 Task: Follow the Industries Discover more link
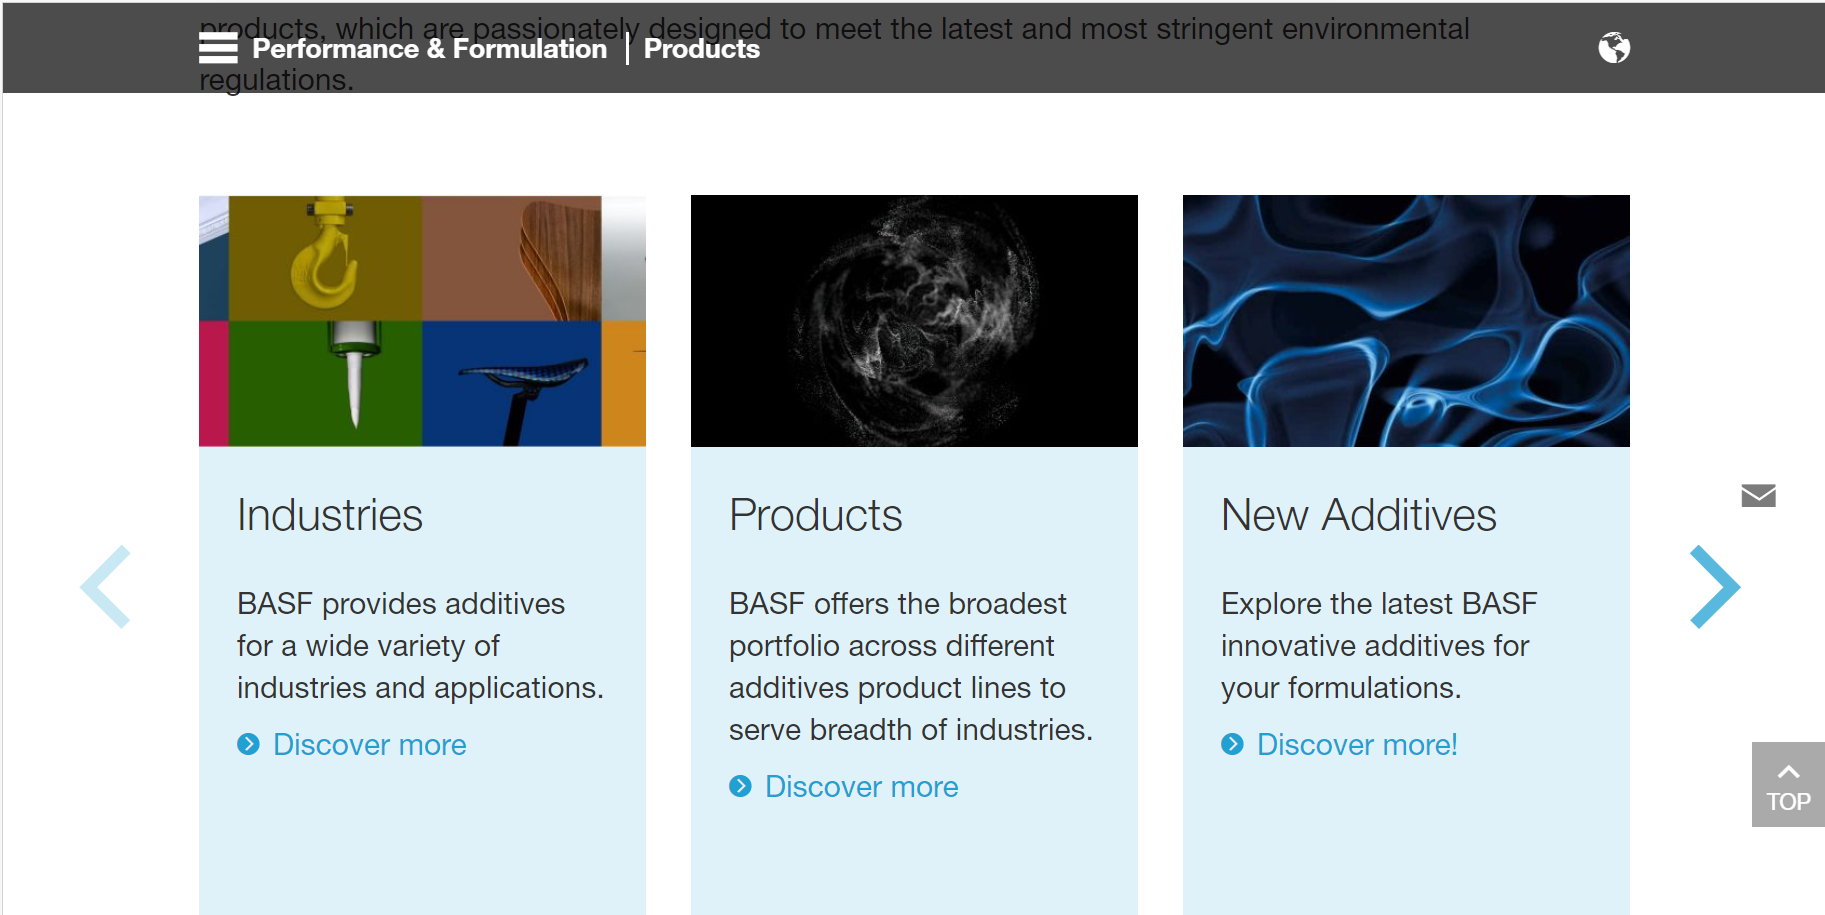point(369,744)
